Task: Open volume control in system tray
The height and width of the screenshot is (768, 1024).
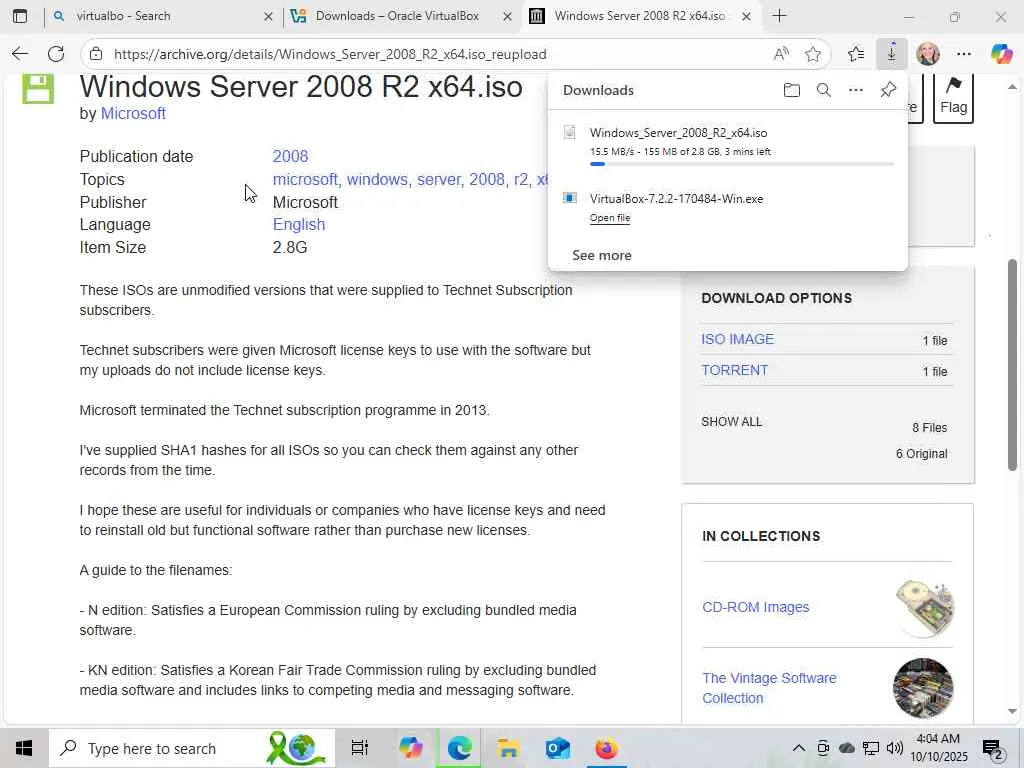Action: [895, 748]
